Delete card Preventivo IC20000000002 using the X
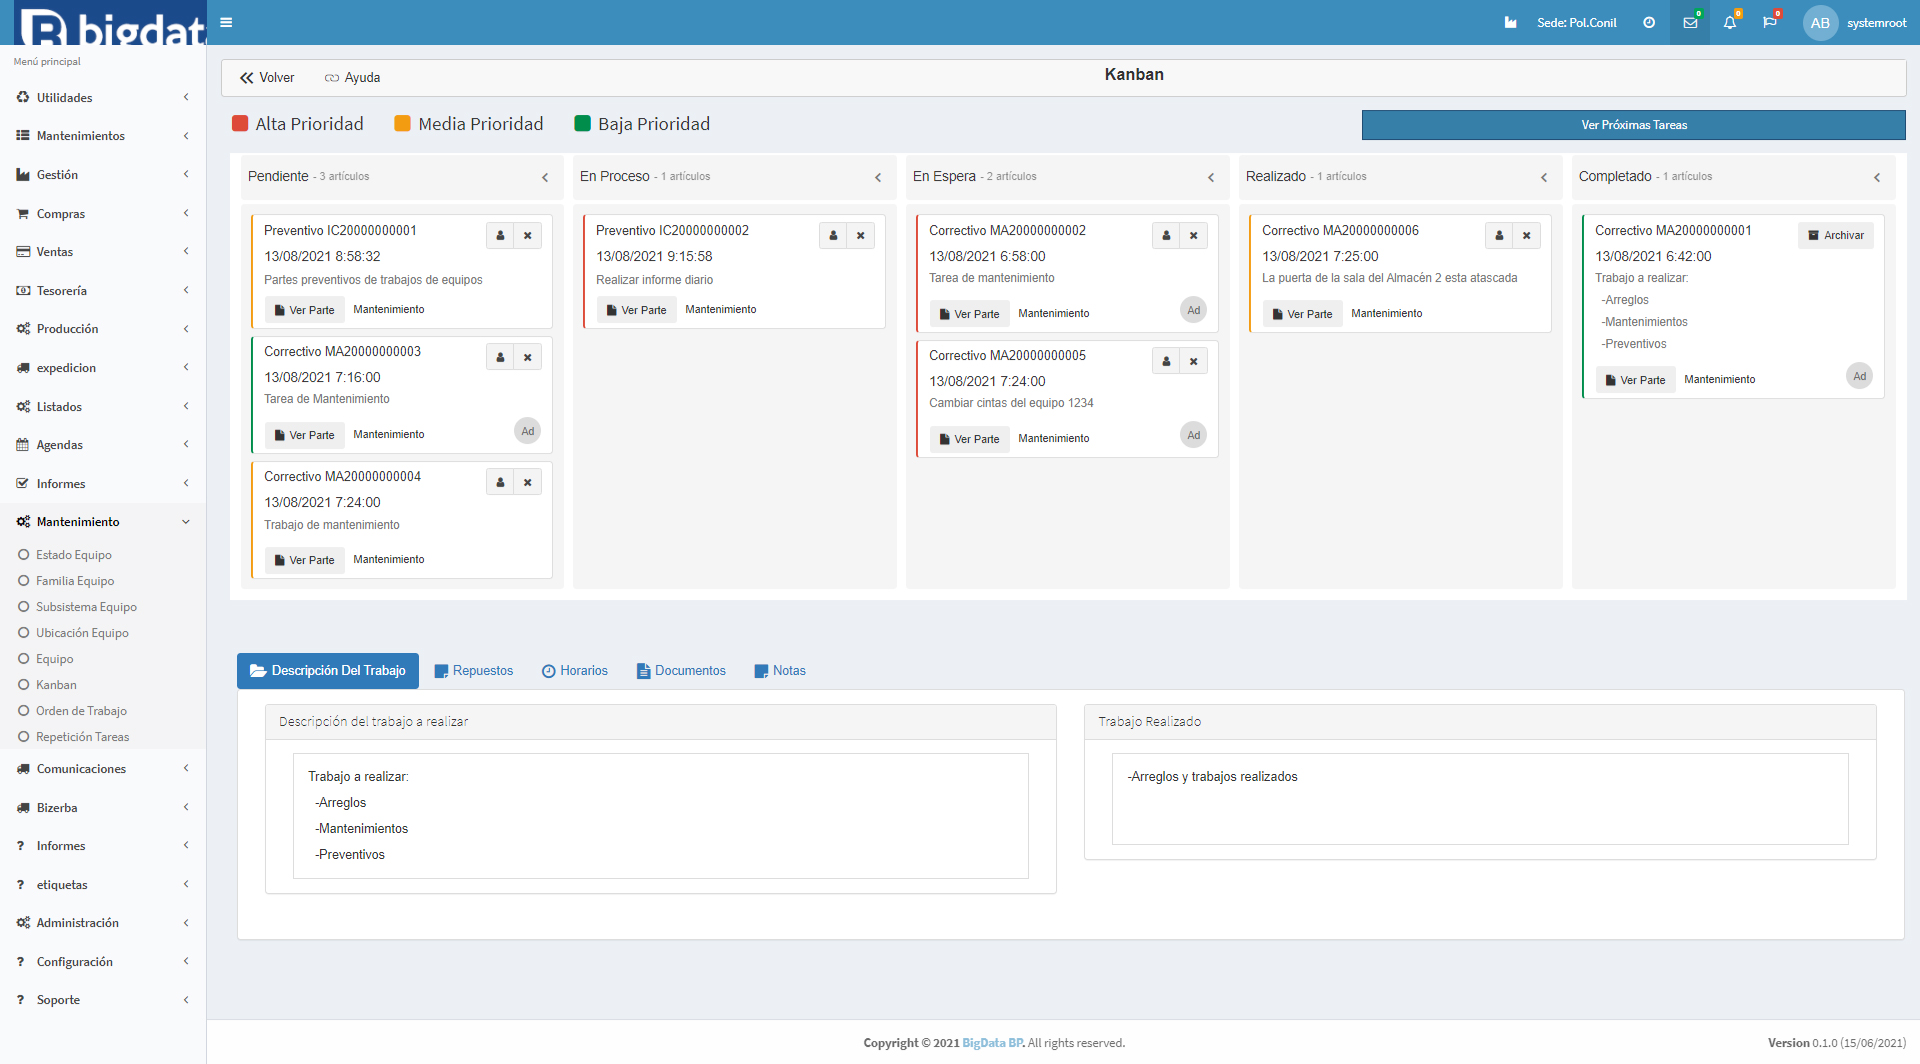This screenshot has width=1920, height=1064. point(861,235)
